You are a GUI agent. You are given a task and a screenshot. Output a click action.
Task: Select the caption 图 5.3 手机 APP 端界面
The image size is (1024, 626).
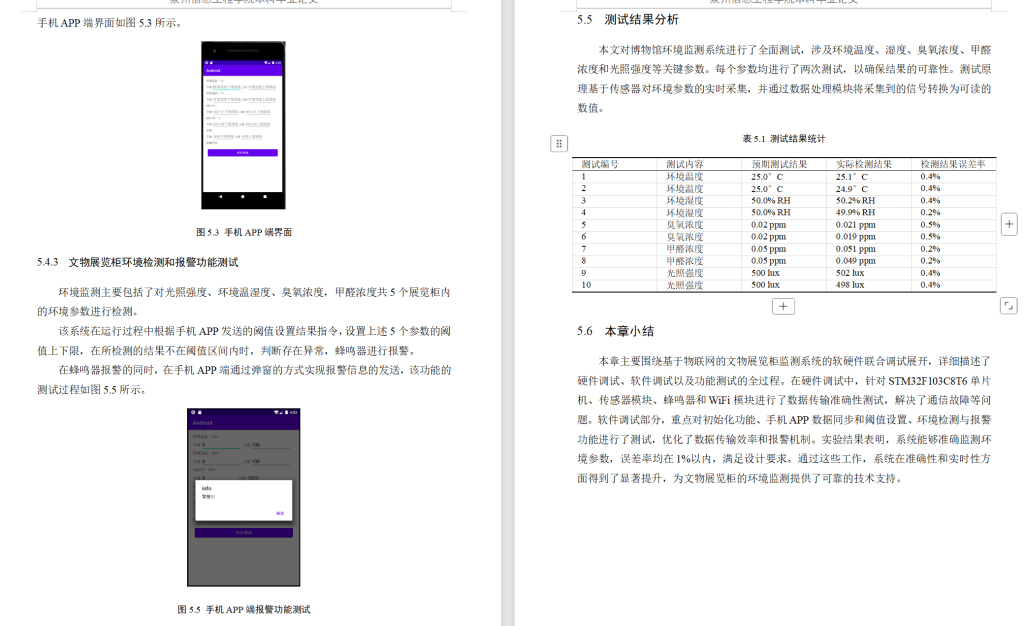244,232
